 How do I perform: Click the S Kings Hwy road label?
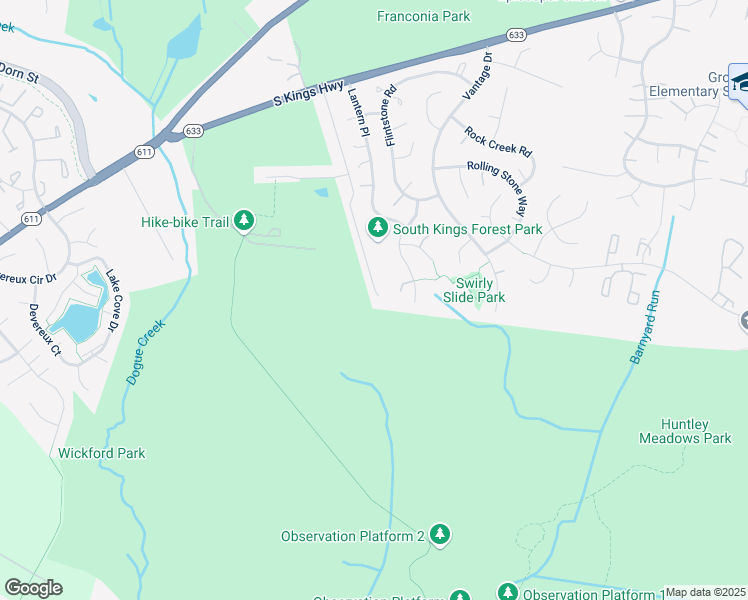308,93
